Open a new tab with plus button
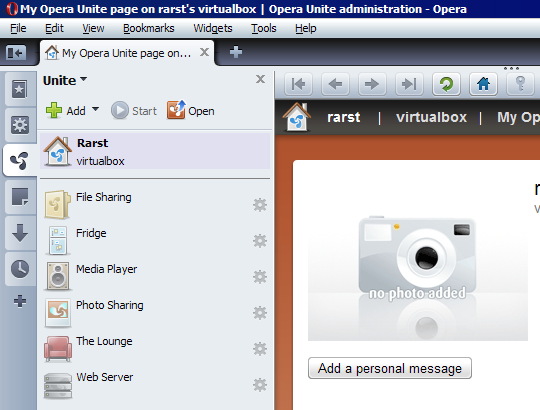Viewport: 540px width, 410px height. 236,52
